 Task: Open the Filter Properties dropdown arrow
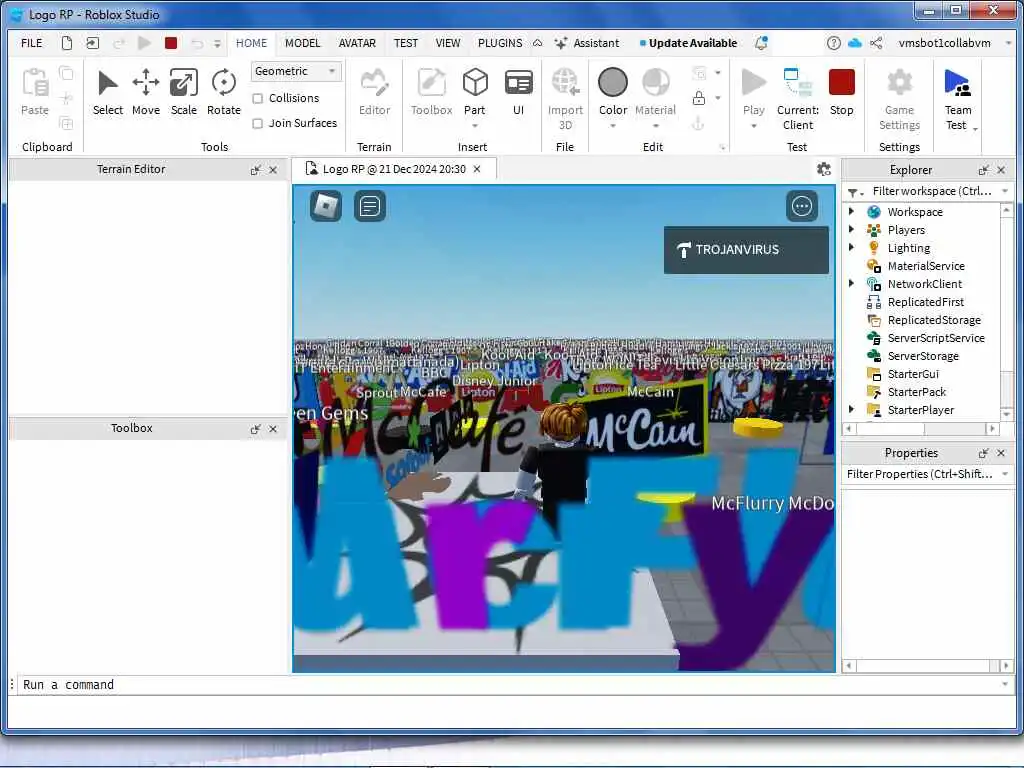pyautogui.click(x=1005, y=474)
